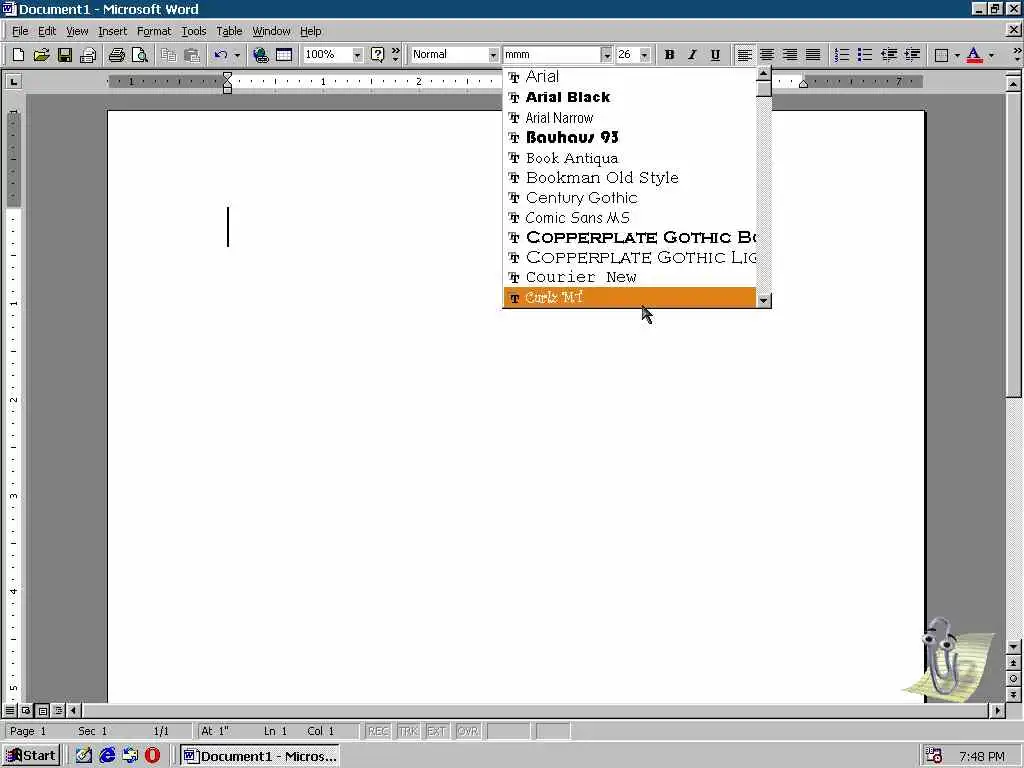Toggle italic formatting

pos(692,55)
